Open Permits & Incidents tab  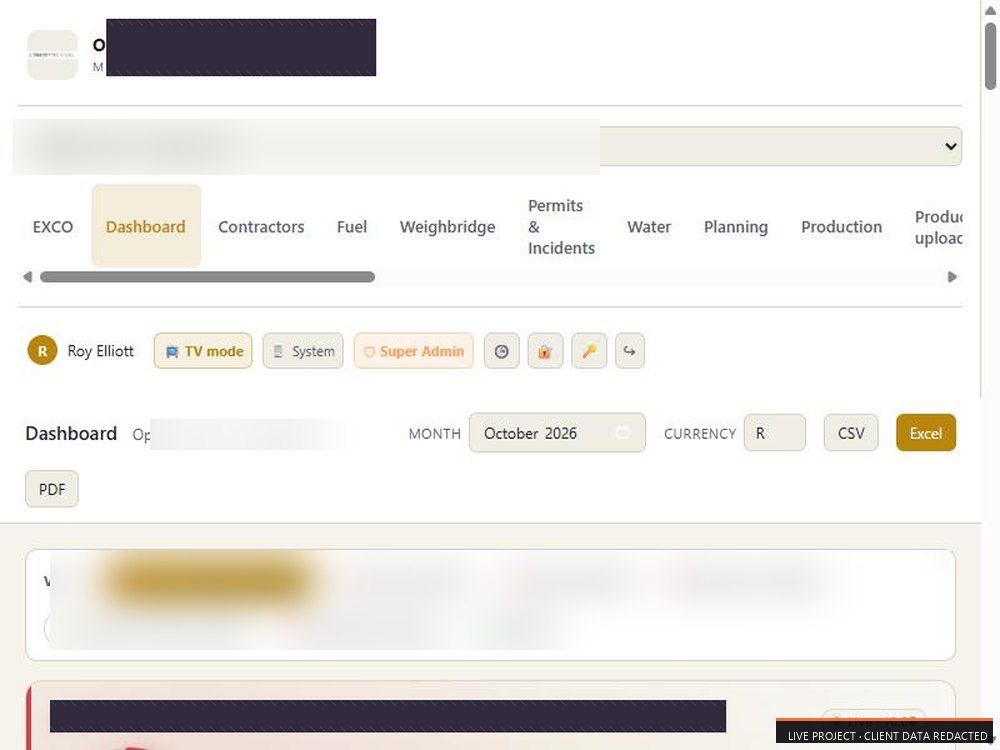tap(561, 227)
